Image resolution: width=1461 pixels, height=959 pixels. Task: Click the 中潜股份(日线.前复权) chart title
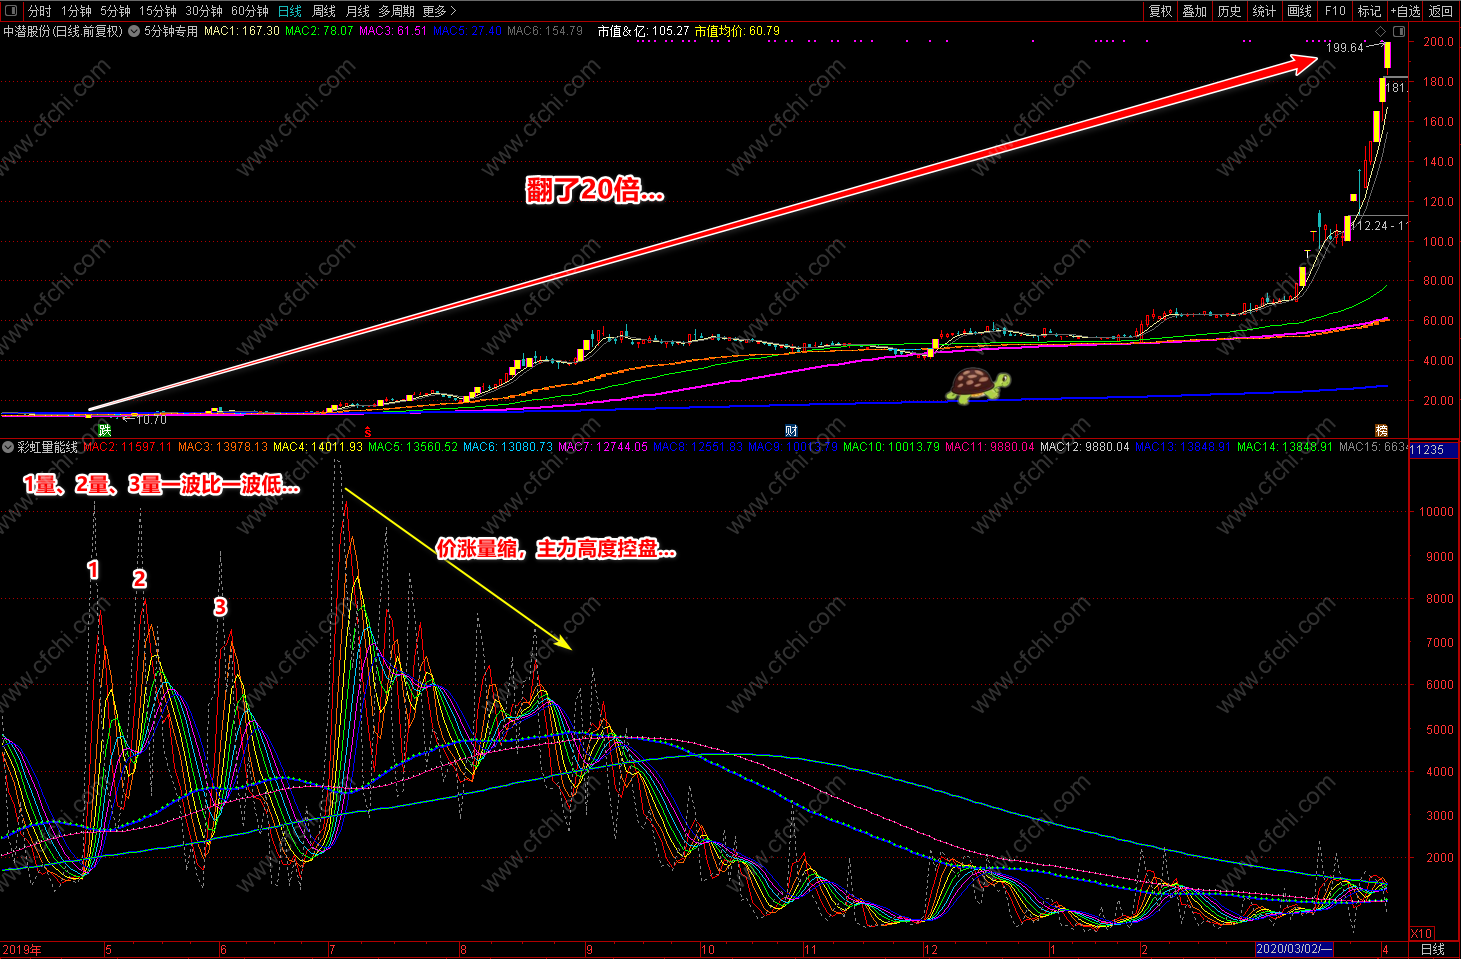tap(63, 31)
